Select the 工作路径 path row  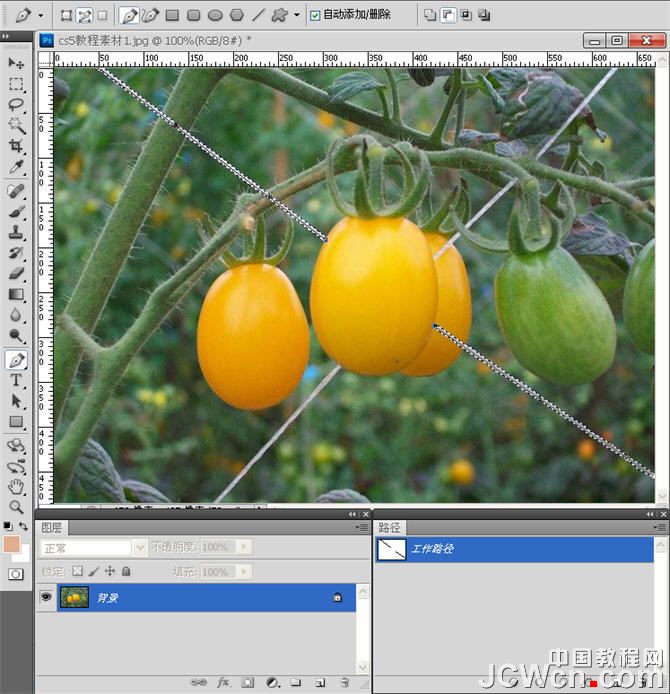[x=515, y=549]
